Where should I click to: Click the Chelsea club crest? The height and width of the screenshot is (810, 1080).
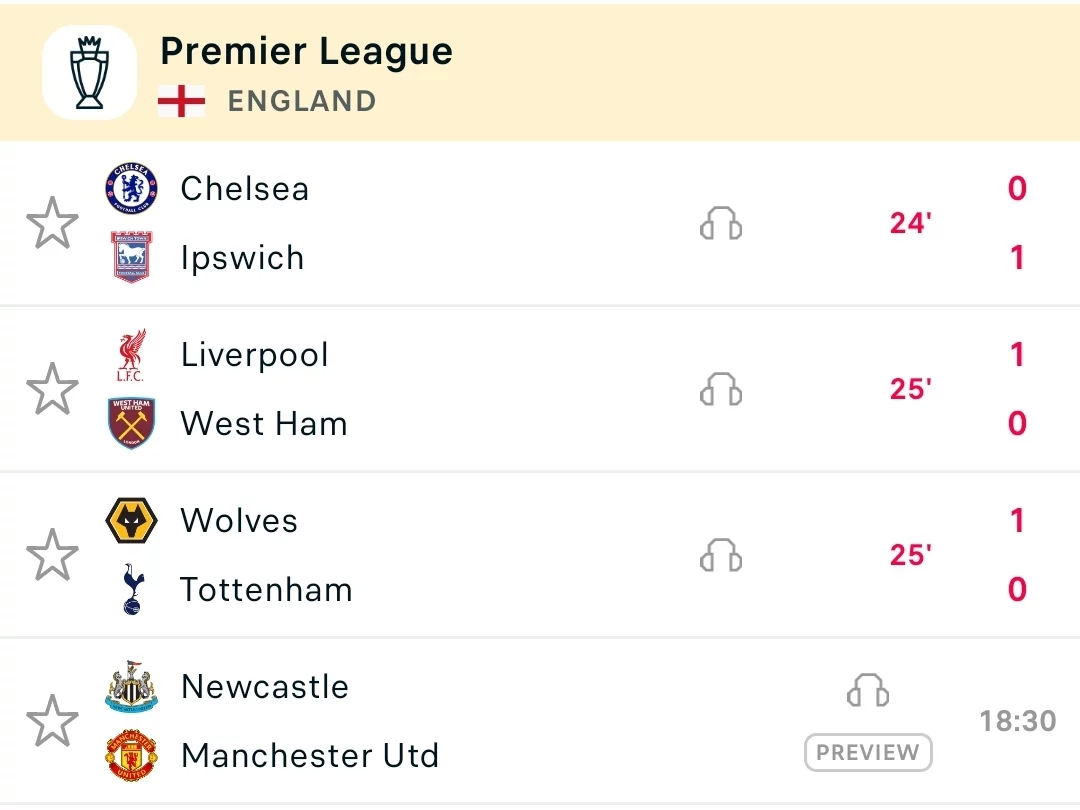click(x=132, y=188)
